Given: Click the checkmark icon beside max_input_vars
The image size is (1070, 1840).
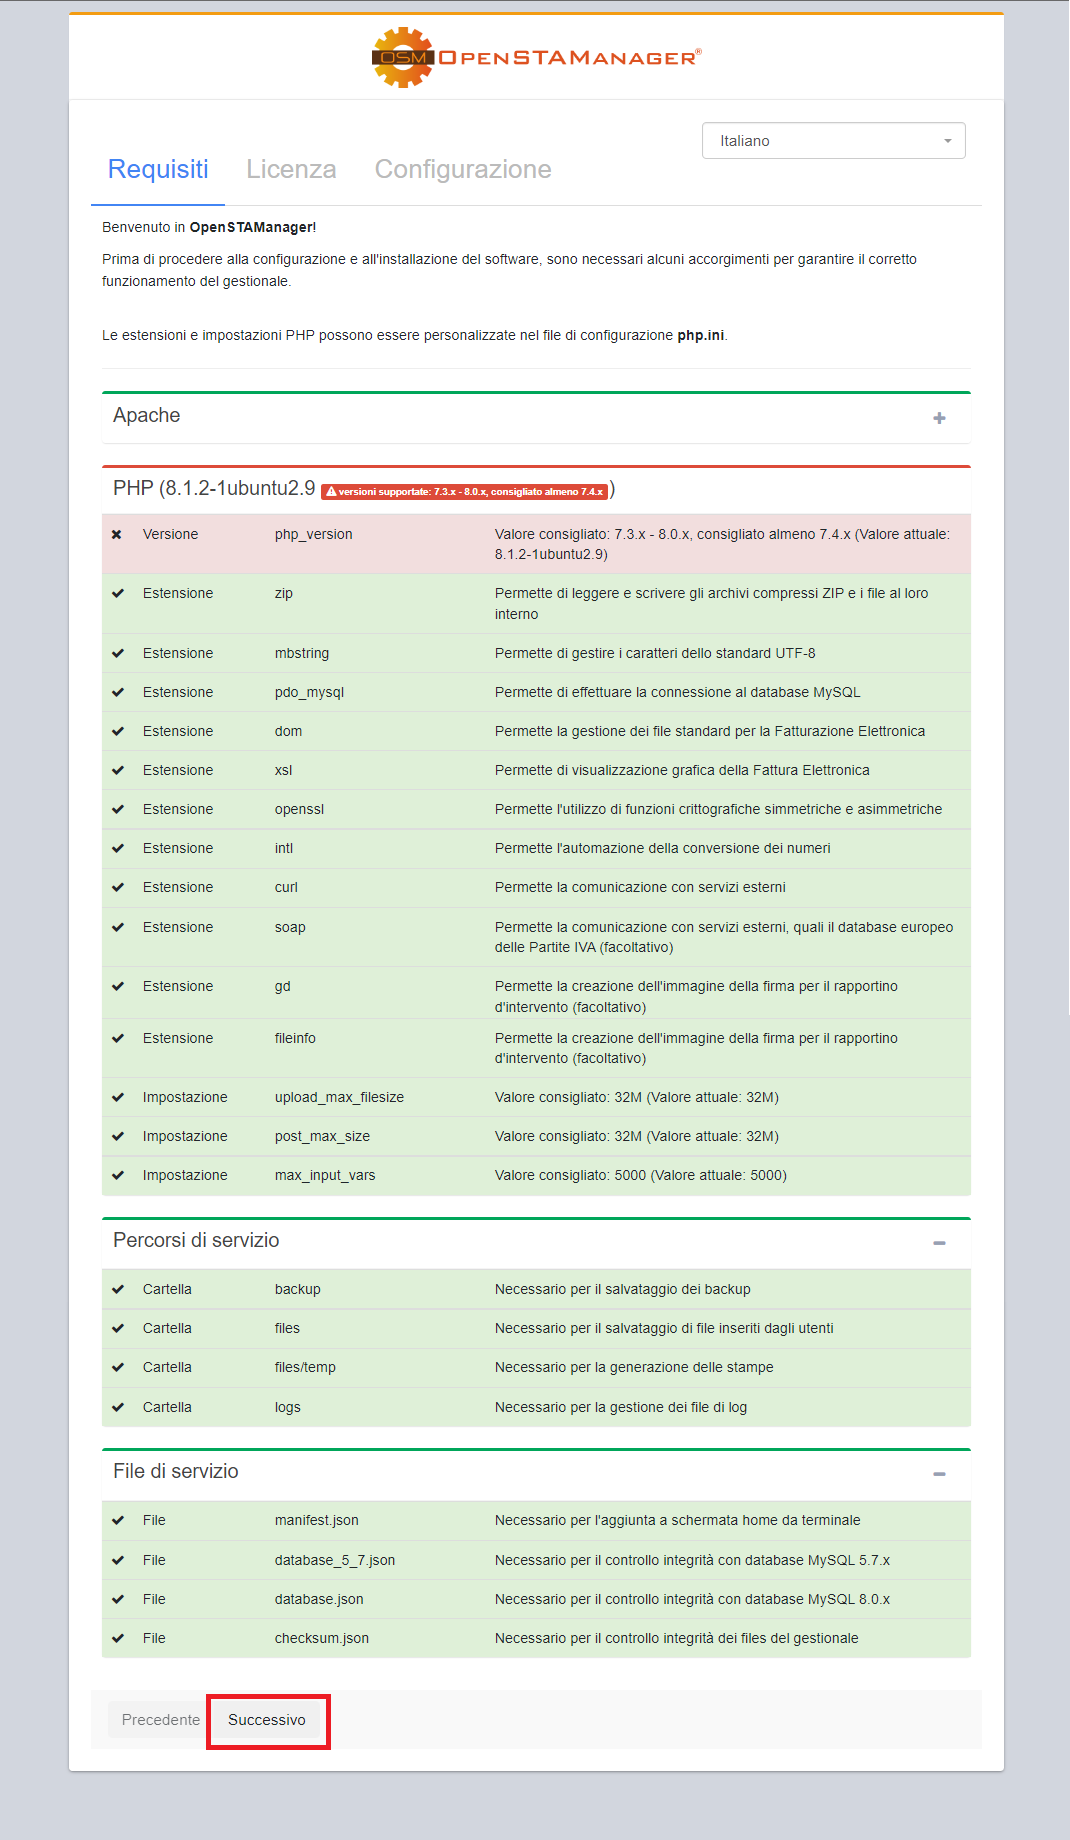Looking at the screenshot, I should pyautogui.click(x=118, y=1176).
